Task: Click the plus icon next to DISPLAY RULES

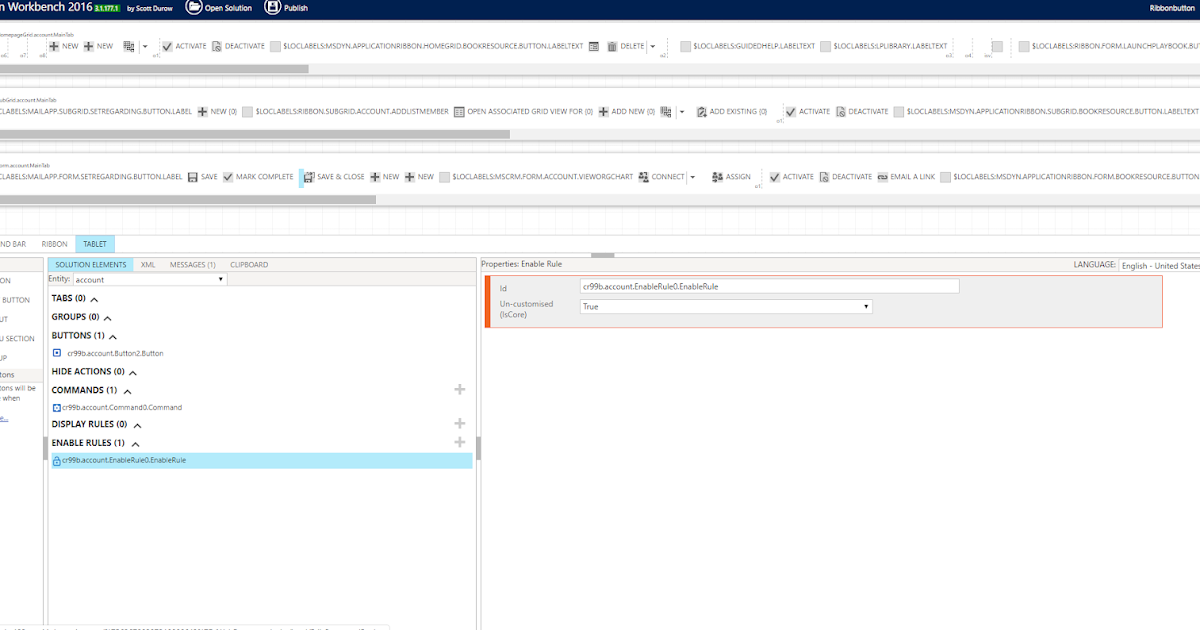Action: pyautogui.click(x=460, y=424)
